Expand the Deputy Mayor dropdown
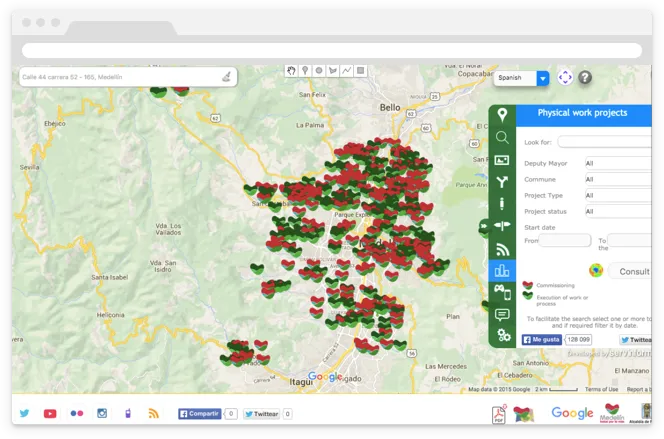 [617, 163]
